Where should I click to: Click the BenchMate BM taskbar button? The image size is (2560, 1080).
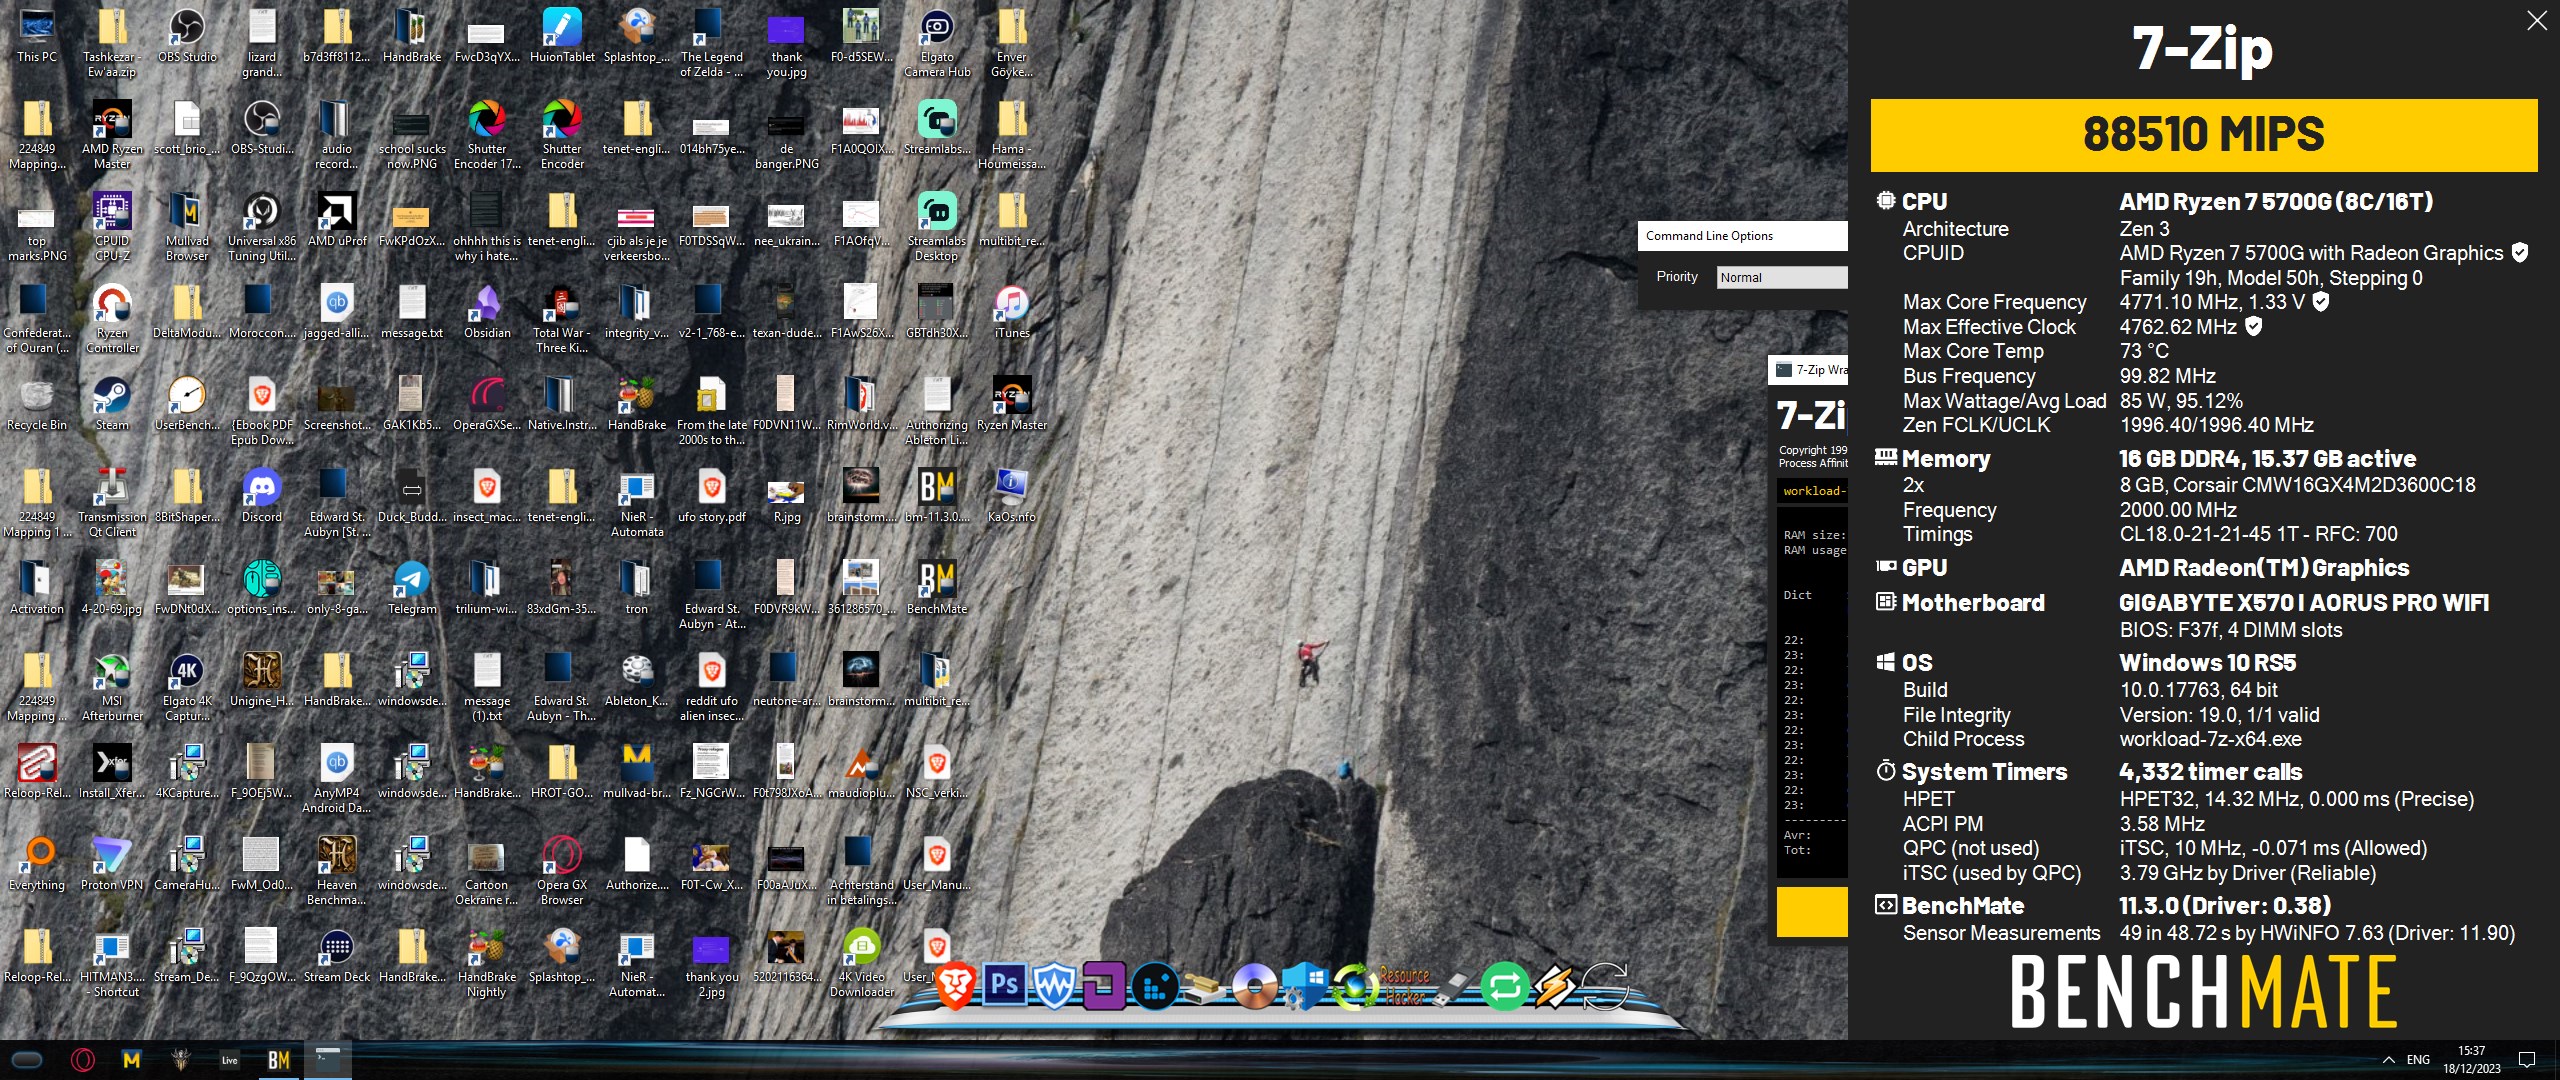278,1060
